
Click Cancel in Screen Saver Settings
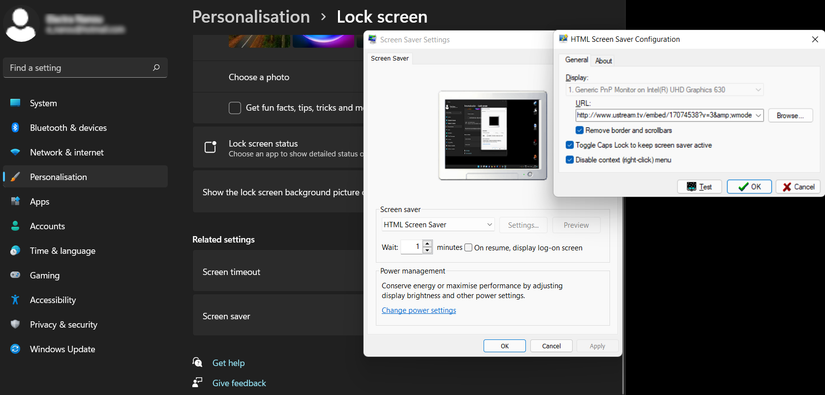(x=551, y=346)
